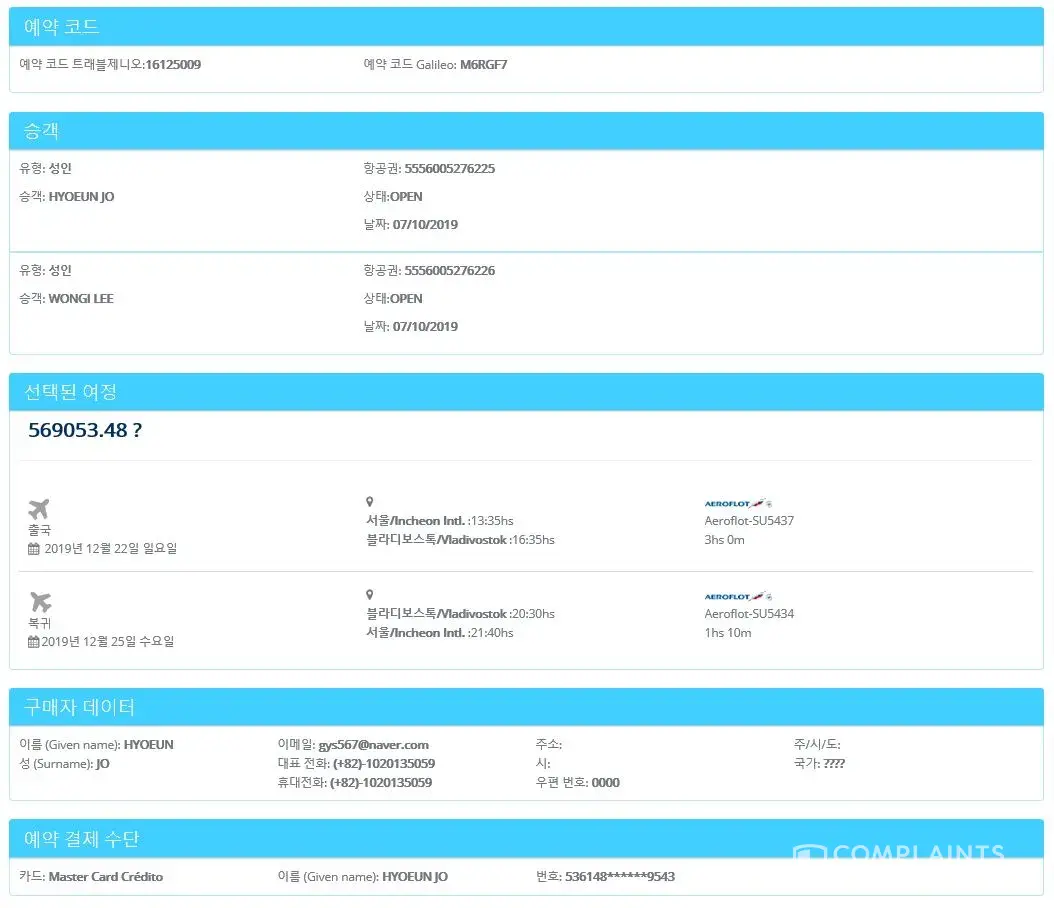The width and height of the screenshot is (1054, 908).
Task: Open the gys567@naver.com email address
Action: (x=373, y=745)
